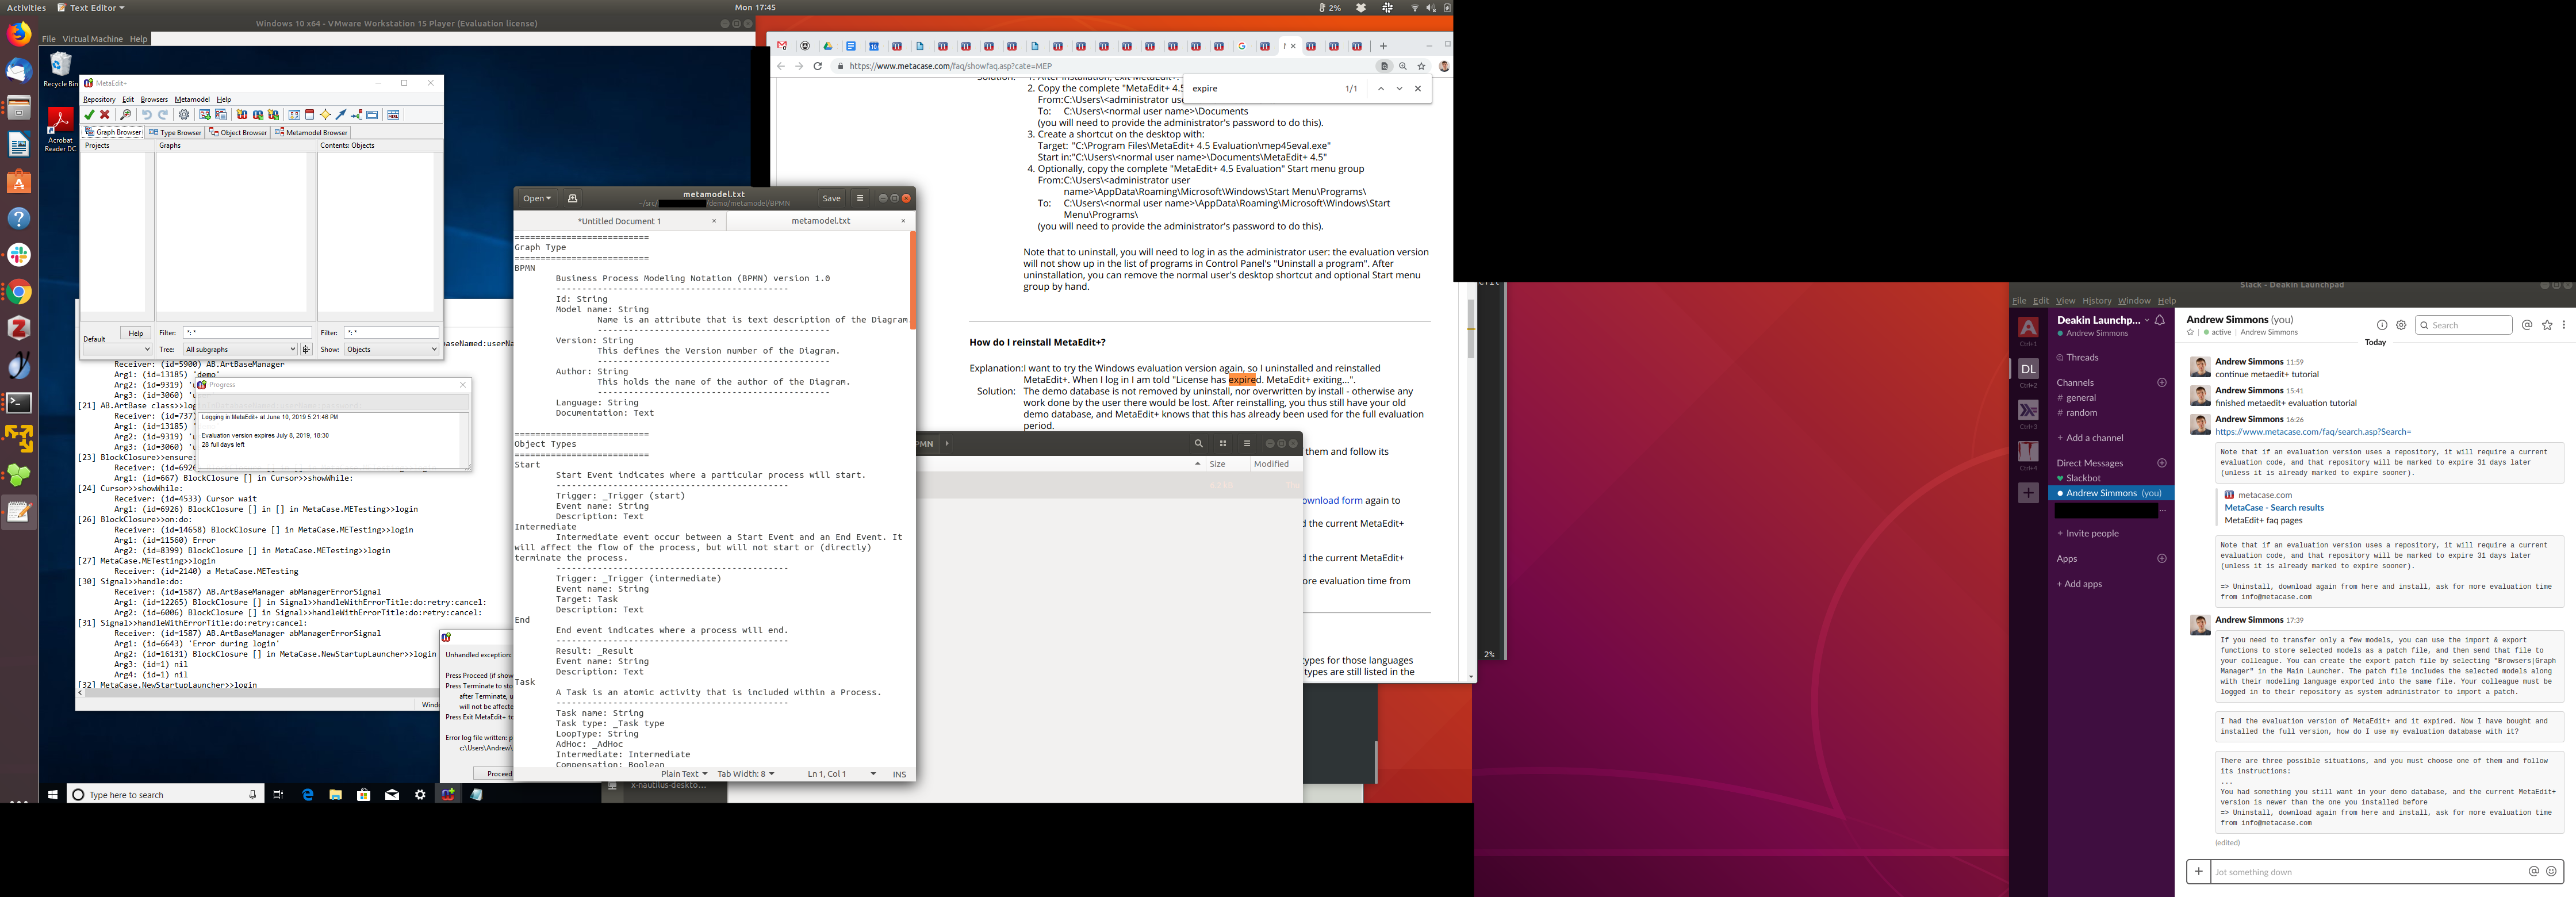Click the green checkmark Commit icon in MetaEdit+

click(x=89, y=115)
